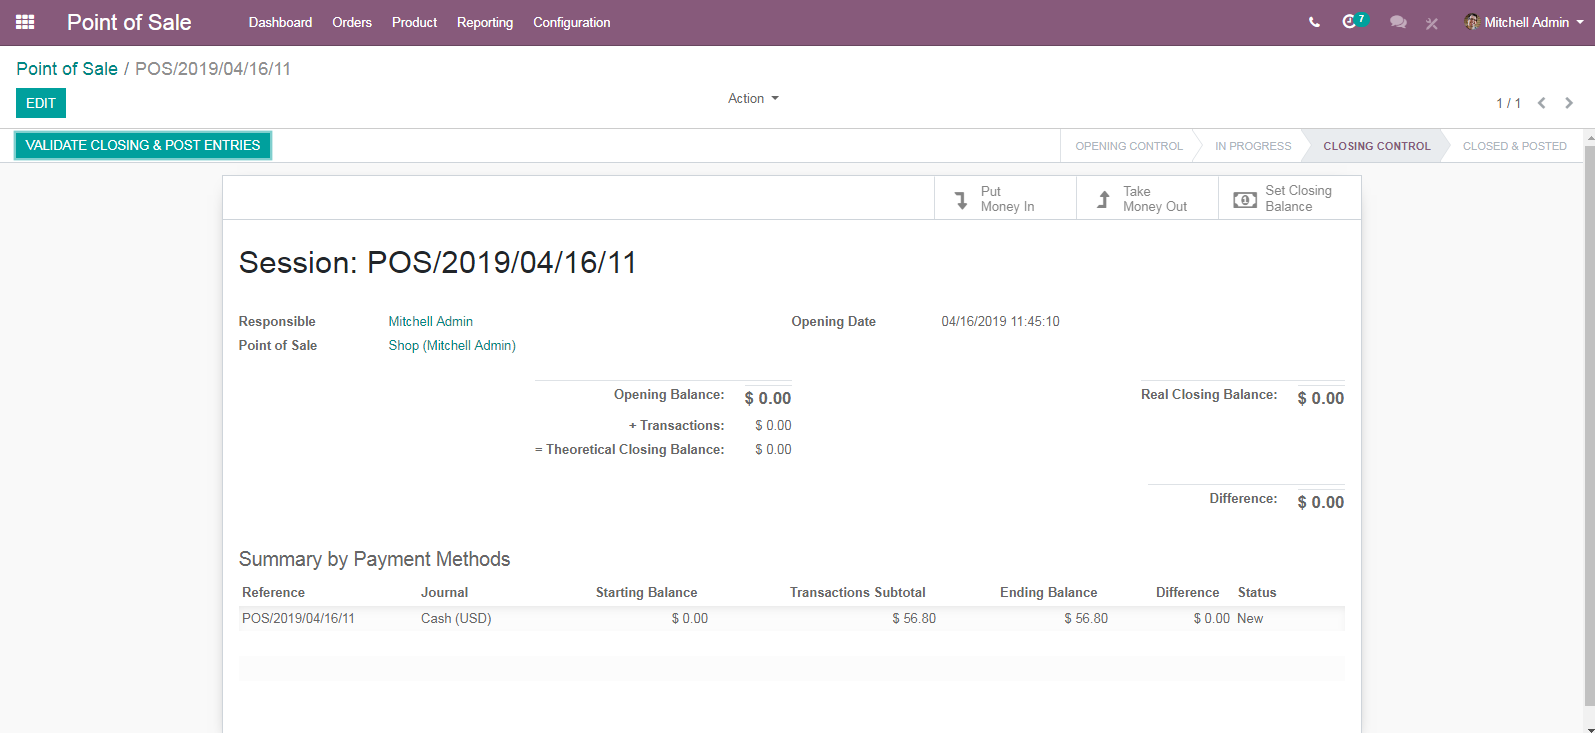This screenshot has width=1595, height=733.
Task: Select the Closing Control stage
Action: [1377, 146]
